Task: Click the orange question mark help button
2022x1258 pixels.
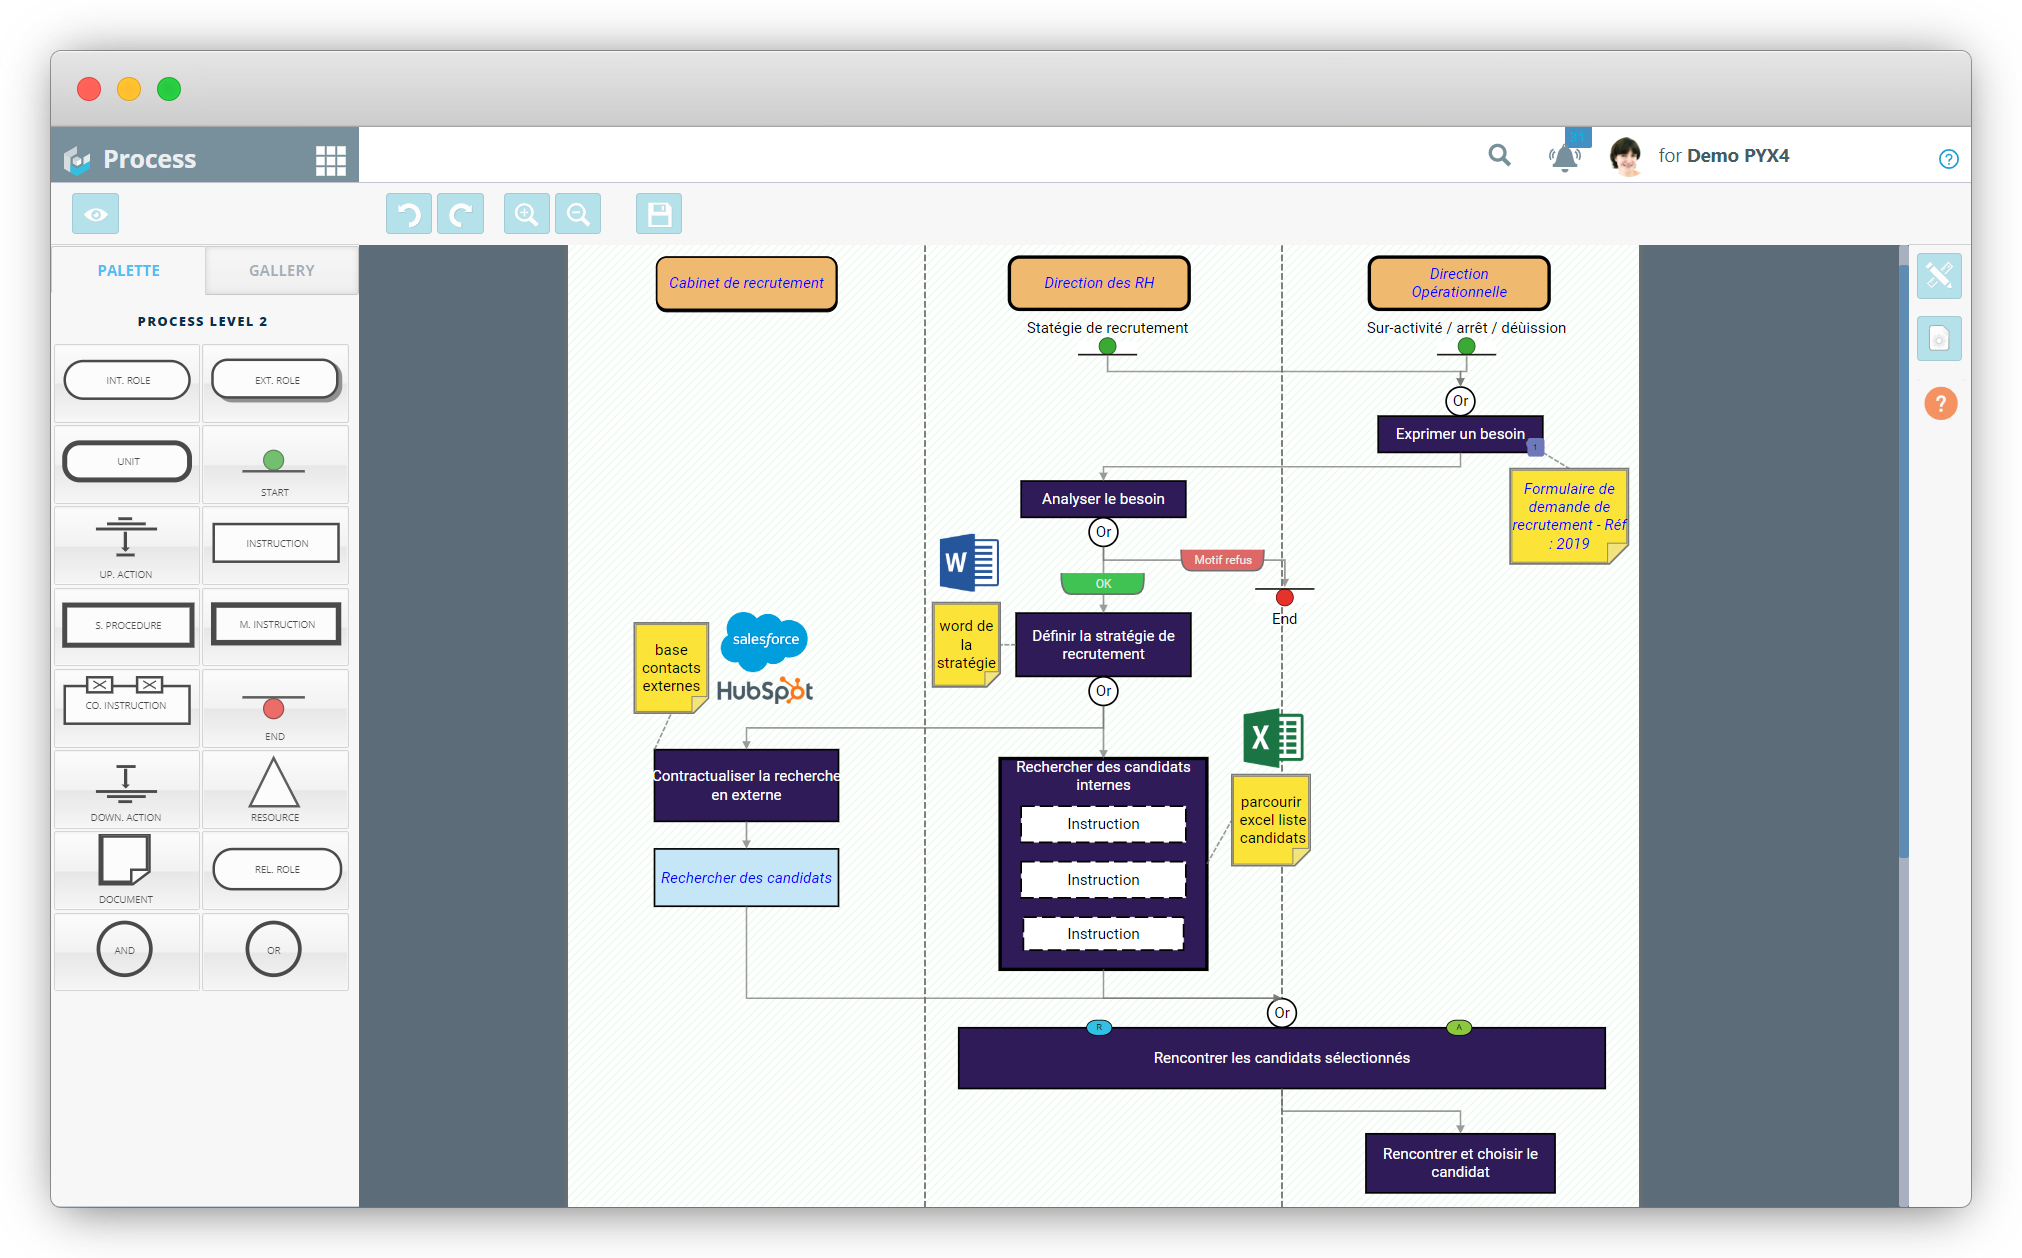Action: (x=1940, y=404)
